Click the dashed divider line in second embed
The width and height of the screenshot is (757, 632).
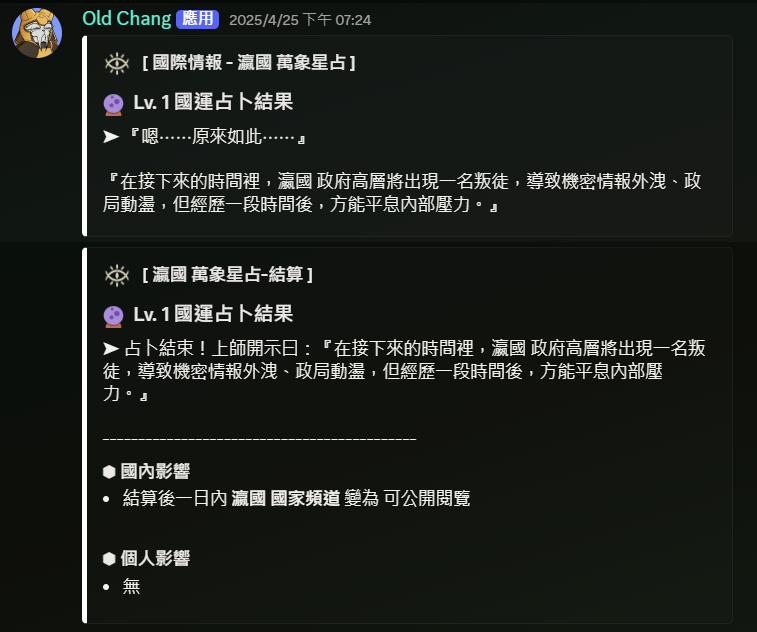click(x=259, y=439)
